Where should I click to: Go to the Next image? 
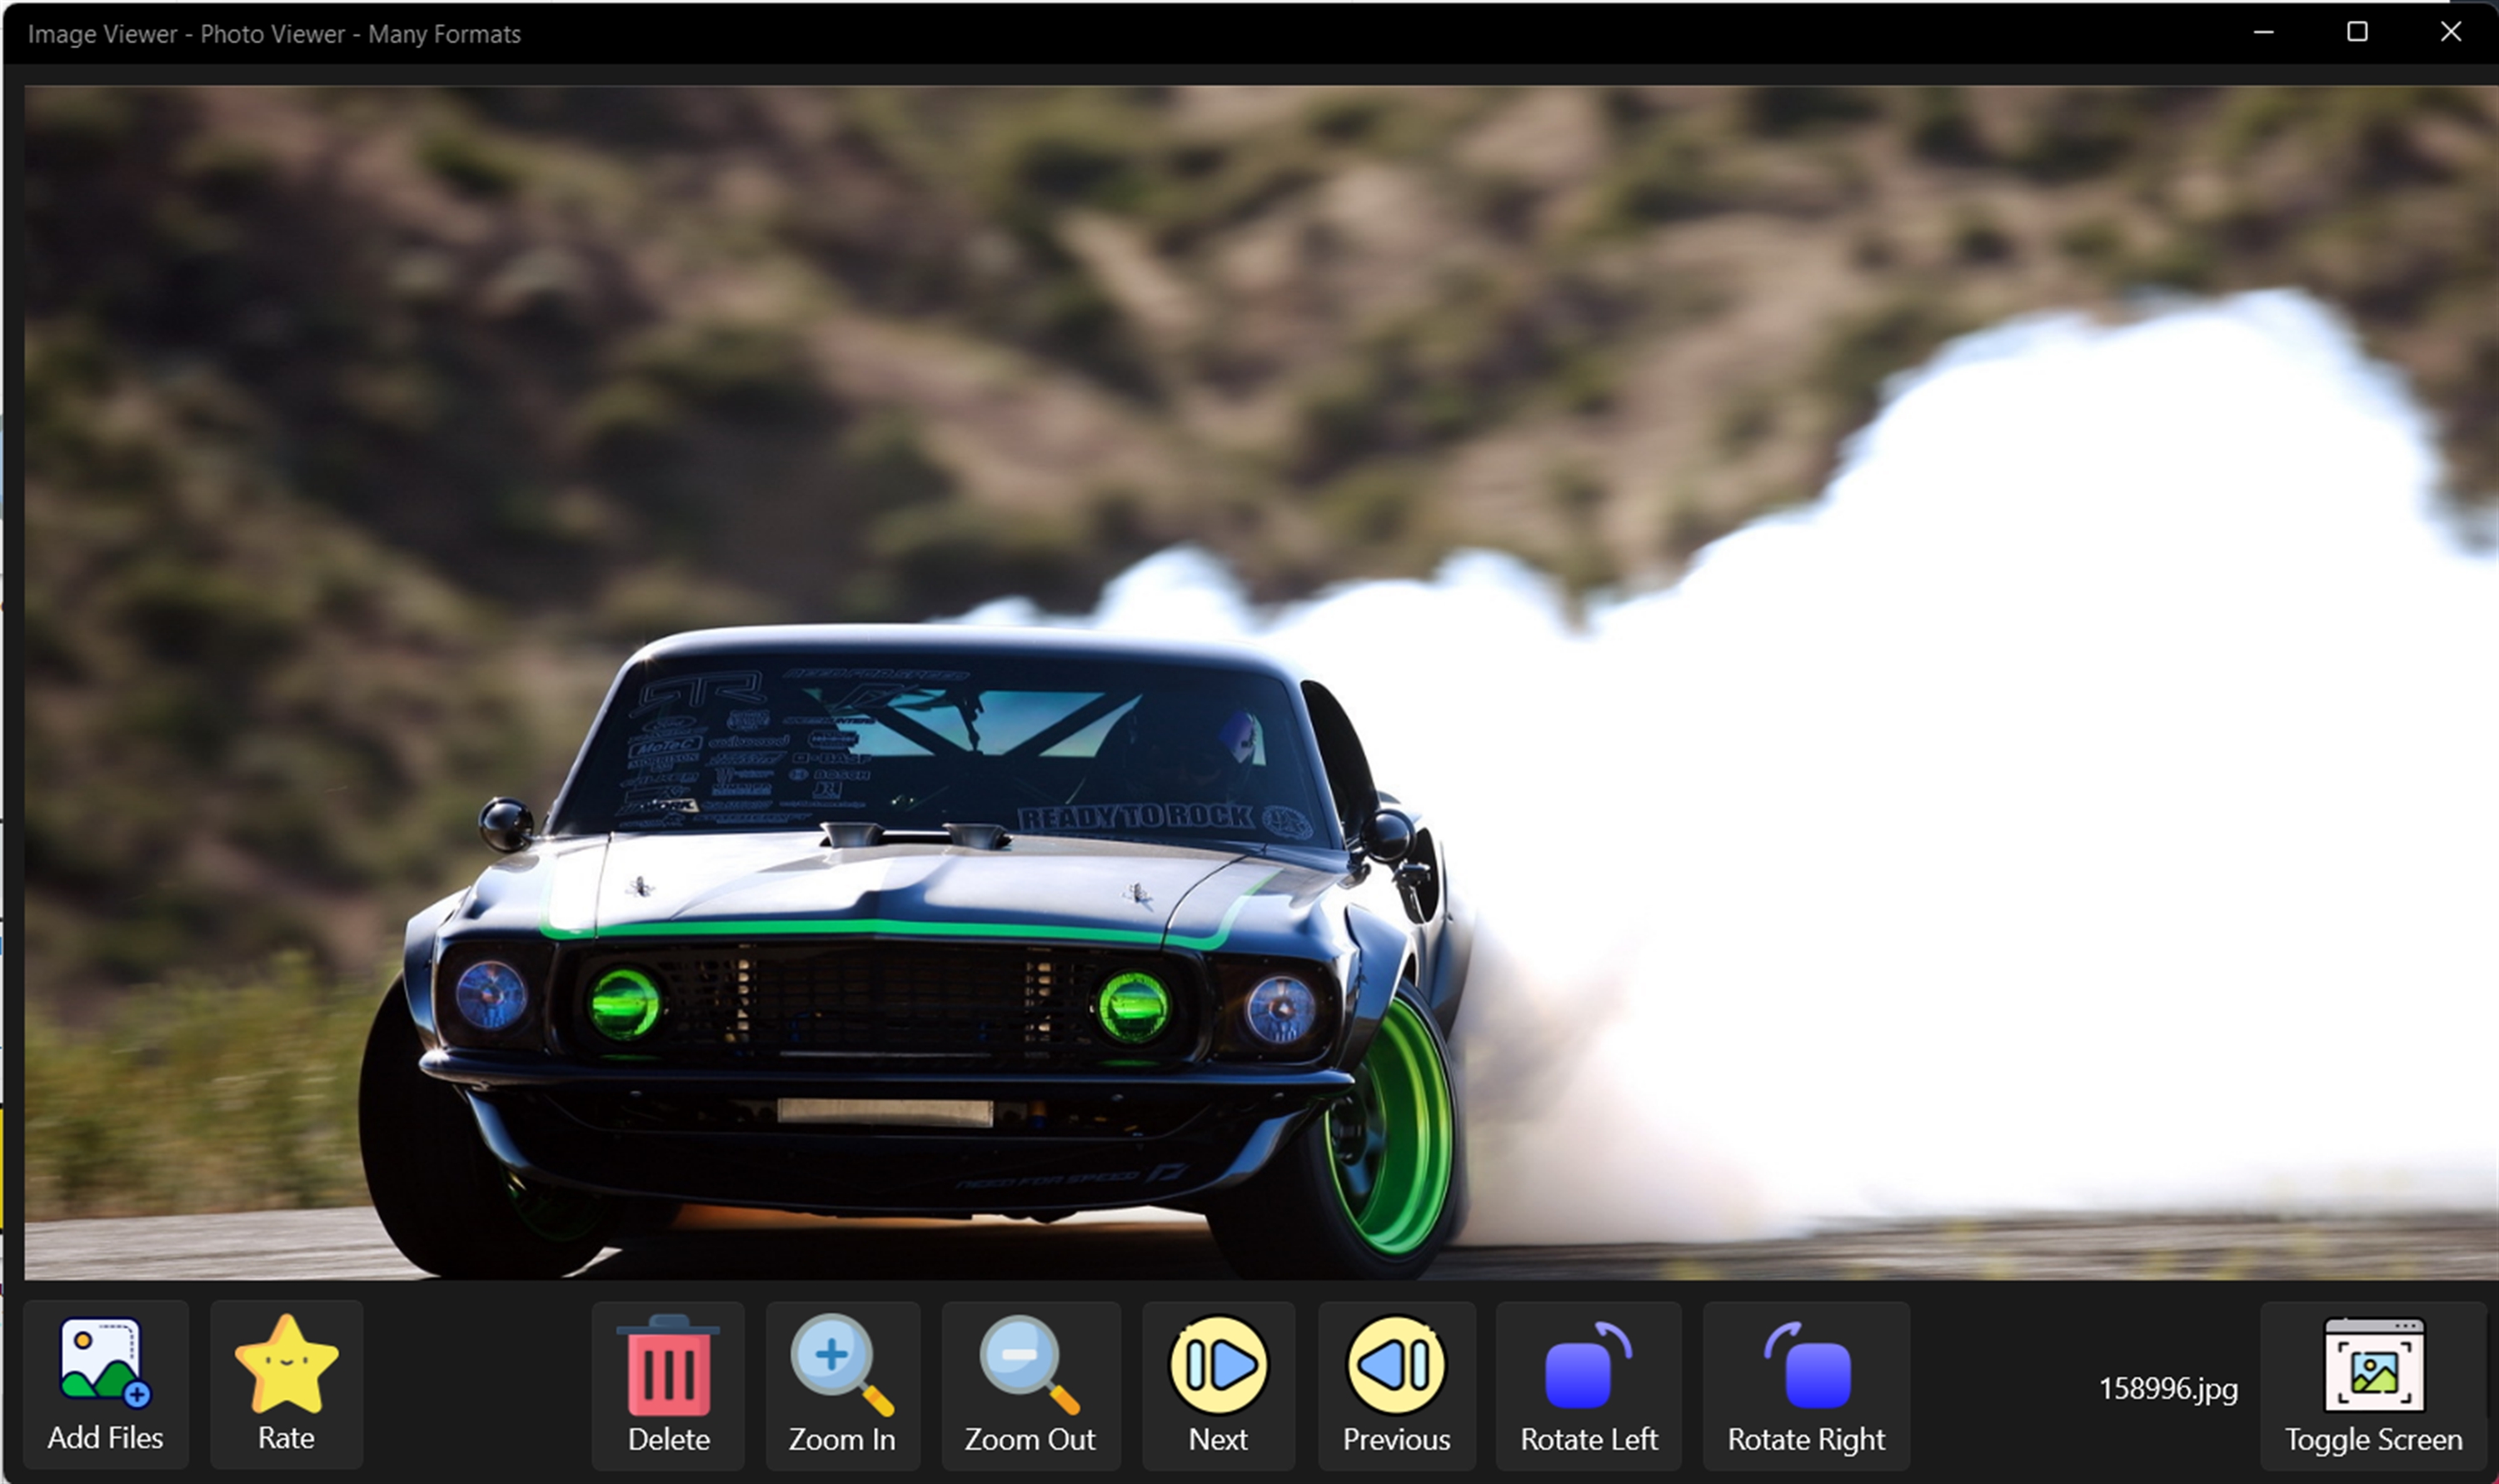[x=1218, y=1365]
